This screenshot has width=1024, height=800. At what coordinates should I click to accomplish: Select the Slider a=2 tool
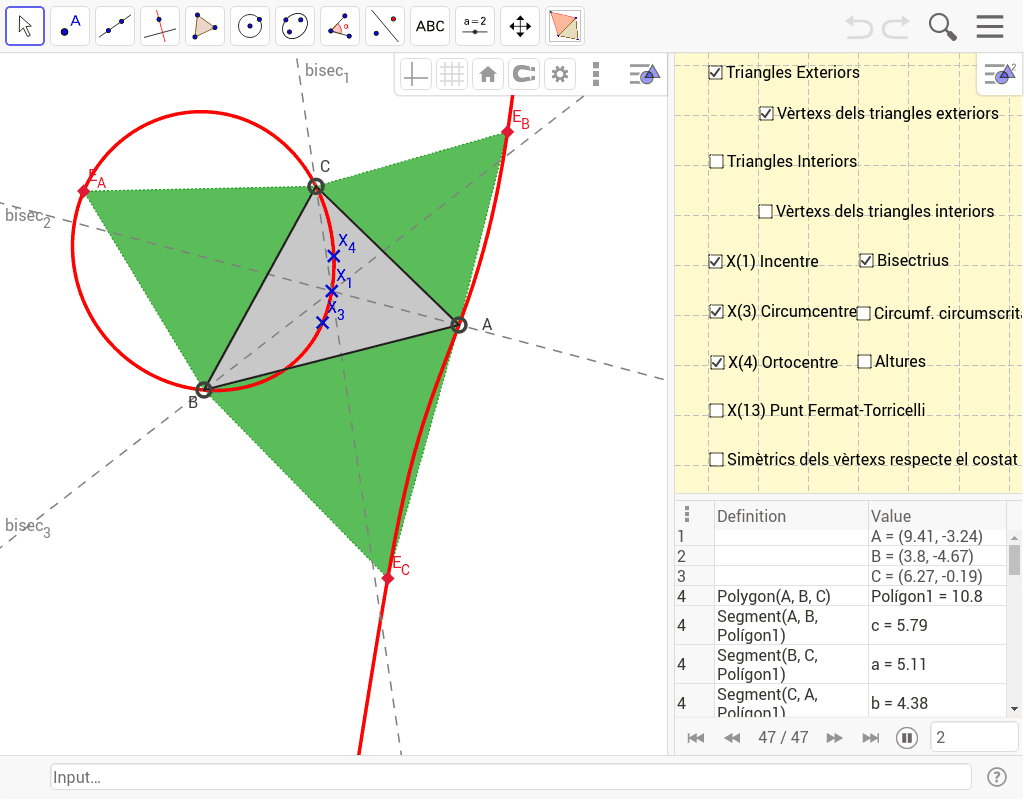click(475, 26)
